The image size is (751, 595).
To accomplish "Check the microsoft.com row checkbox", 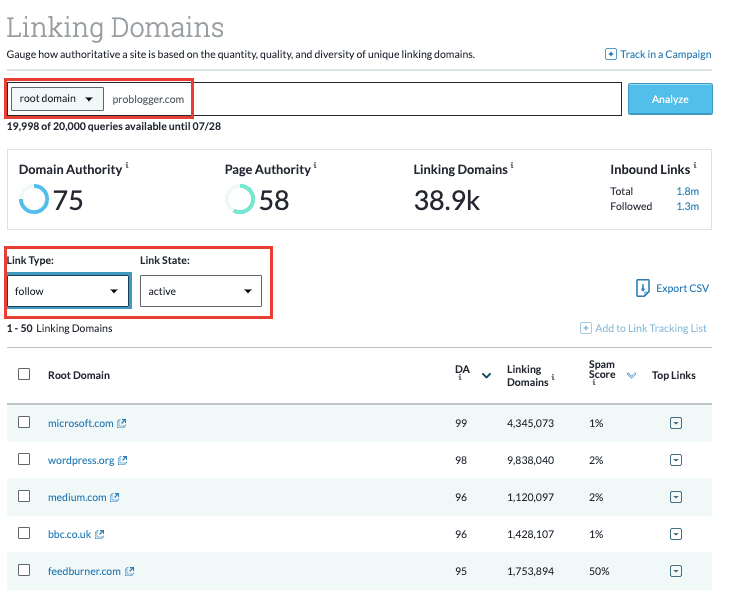I will coord(24,422).
